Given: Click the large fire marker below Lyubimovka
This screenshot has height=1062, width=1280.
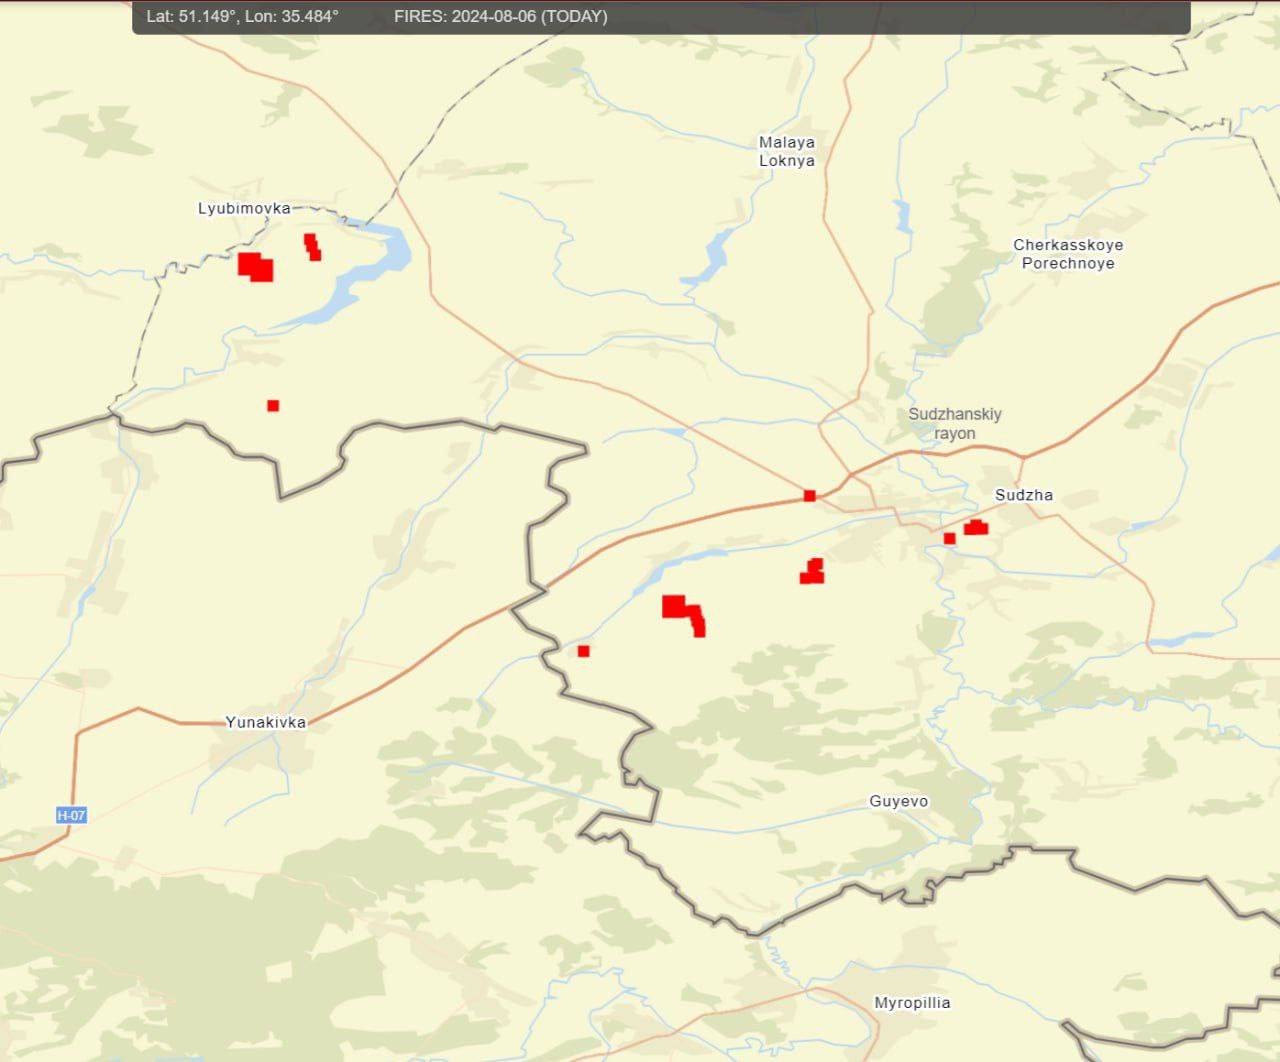Looking at the screenshot, I should click(x=256, y=267).
